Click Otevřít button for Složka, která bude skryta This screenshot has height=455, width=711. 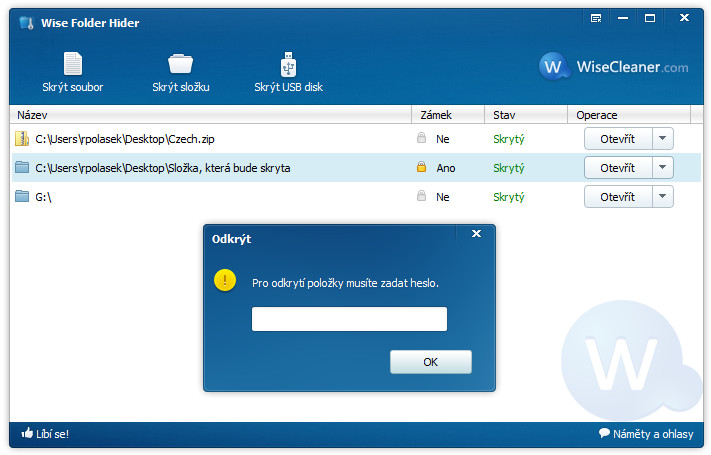point(618,168)
